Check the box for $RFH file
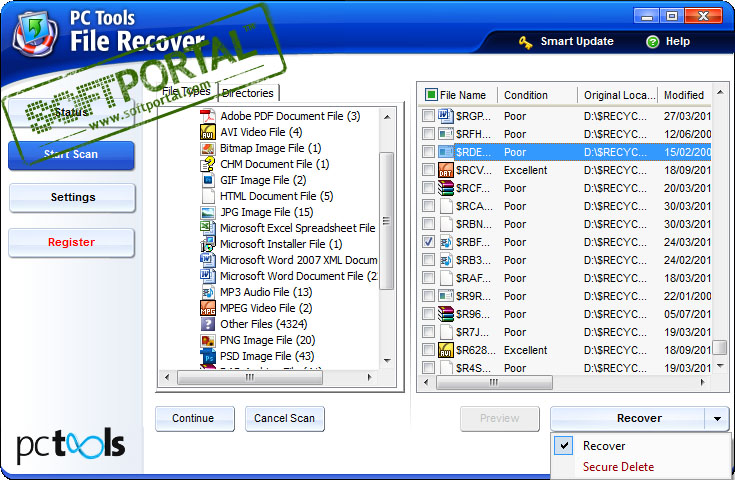 click(x=428, y=134)
